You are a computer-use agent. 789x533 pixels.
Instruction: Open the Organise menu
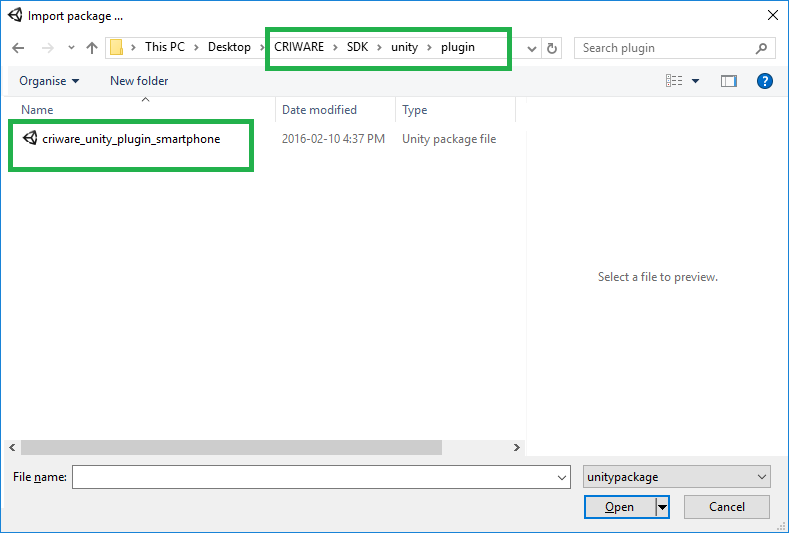click(x=49, y=81)
